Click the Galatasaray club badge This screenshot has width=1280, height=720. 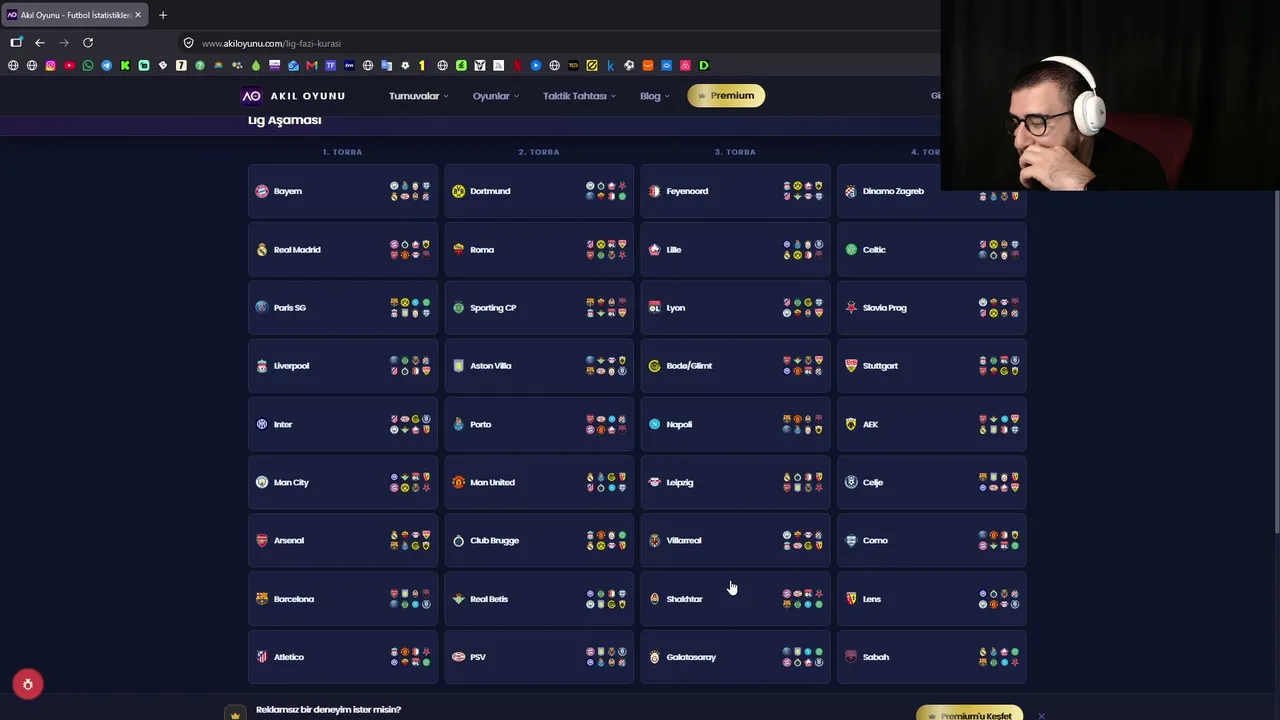pyautogui.click(x=655, y=657)
